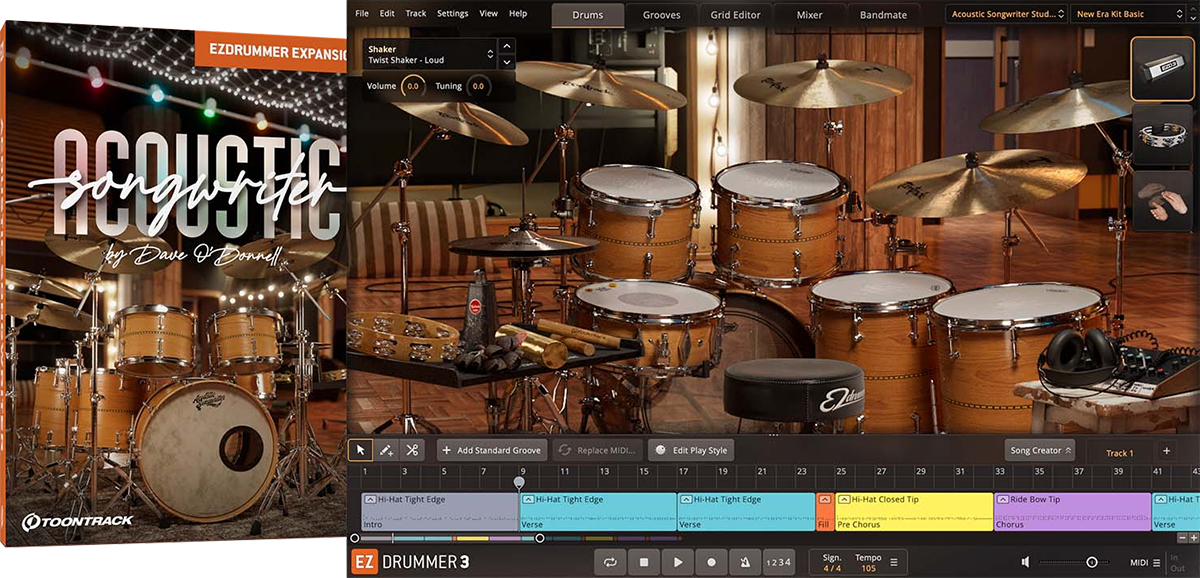The width and height of the screenshot is (1200, 578).
Task: Adjust the master volume slider
Action: pyautogui.click(x=1092, y=562)
